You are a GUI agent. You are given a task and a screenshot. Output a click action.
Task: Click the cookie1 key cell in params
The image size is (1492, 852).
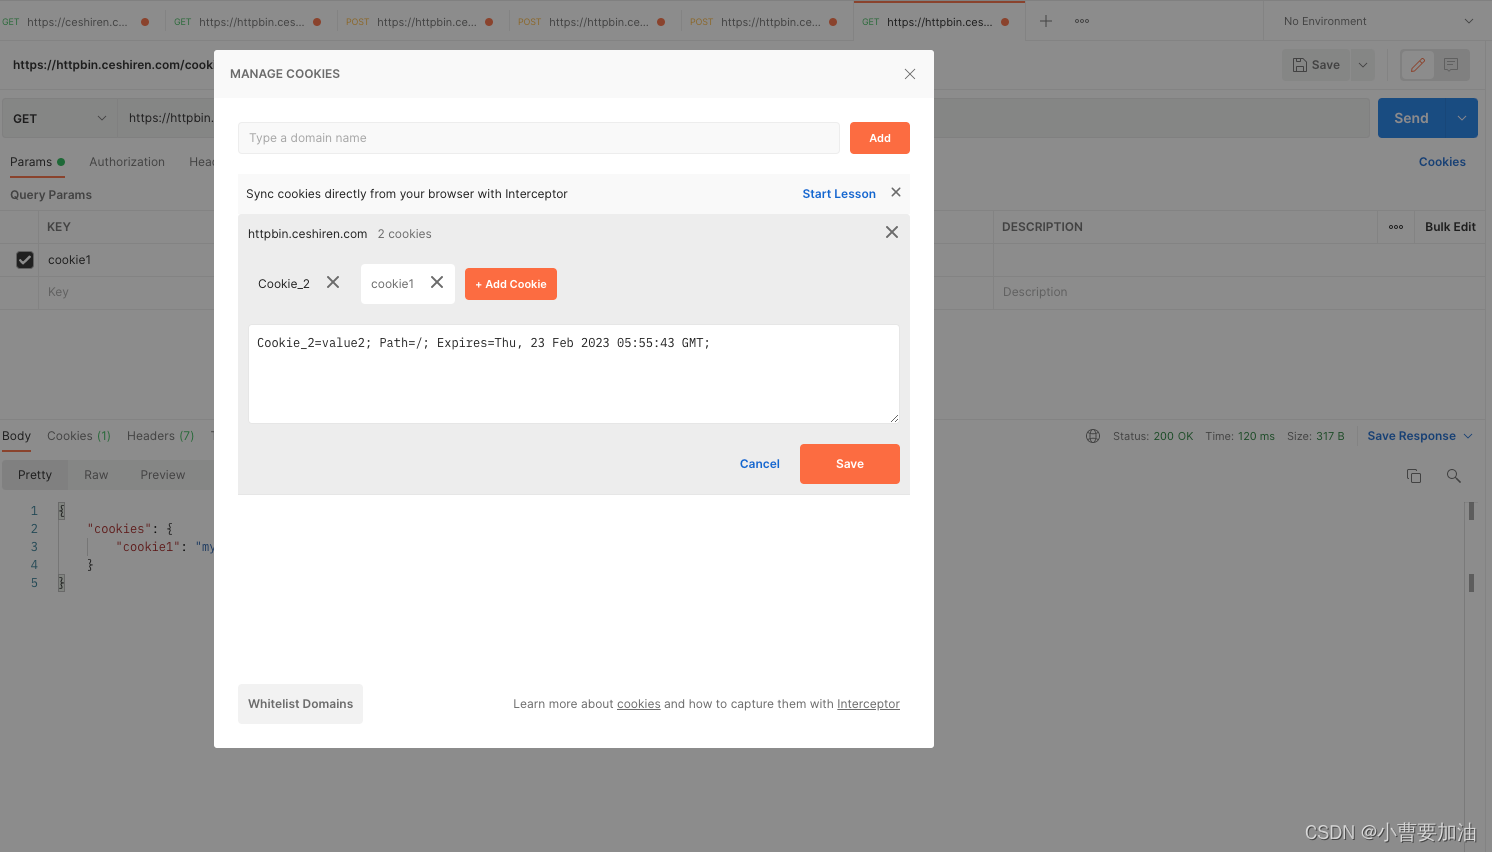point(125,260)
